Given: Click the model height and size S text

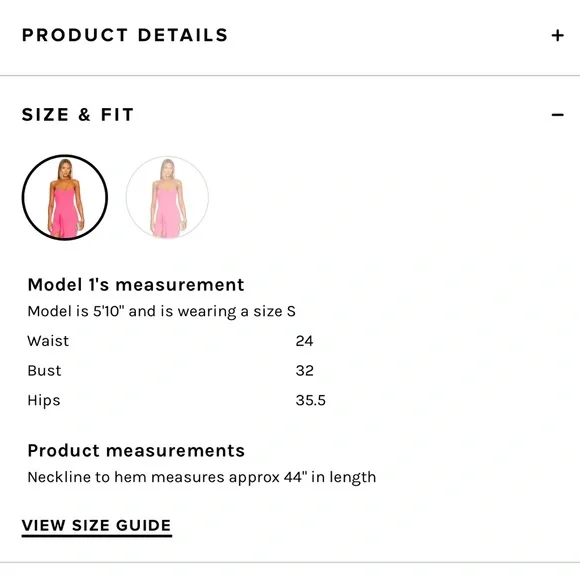Looking at the screenshot, I should click(x=162, y=311).
